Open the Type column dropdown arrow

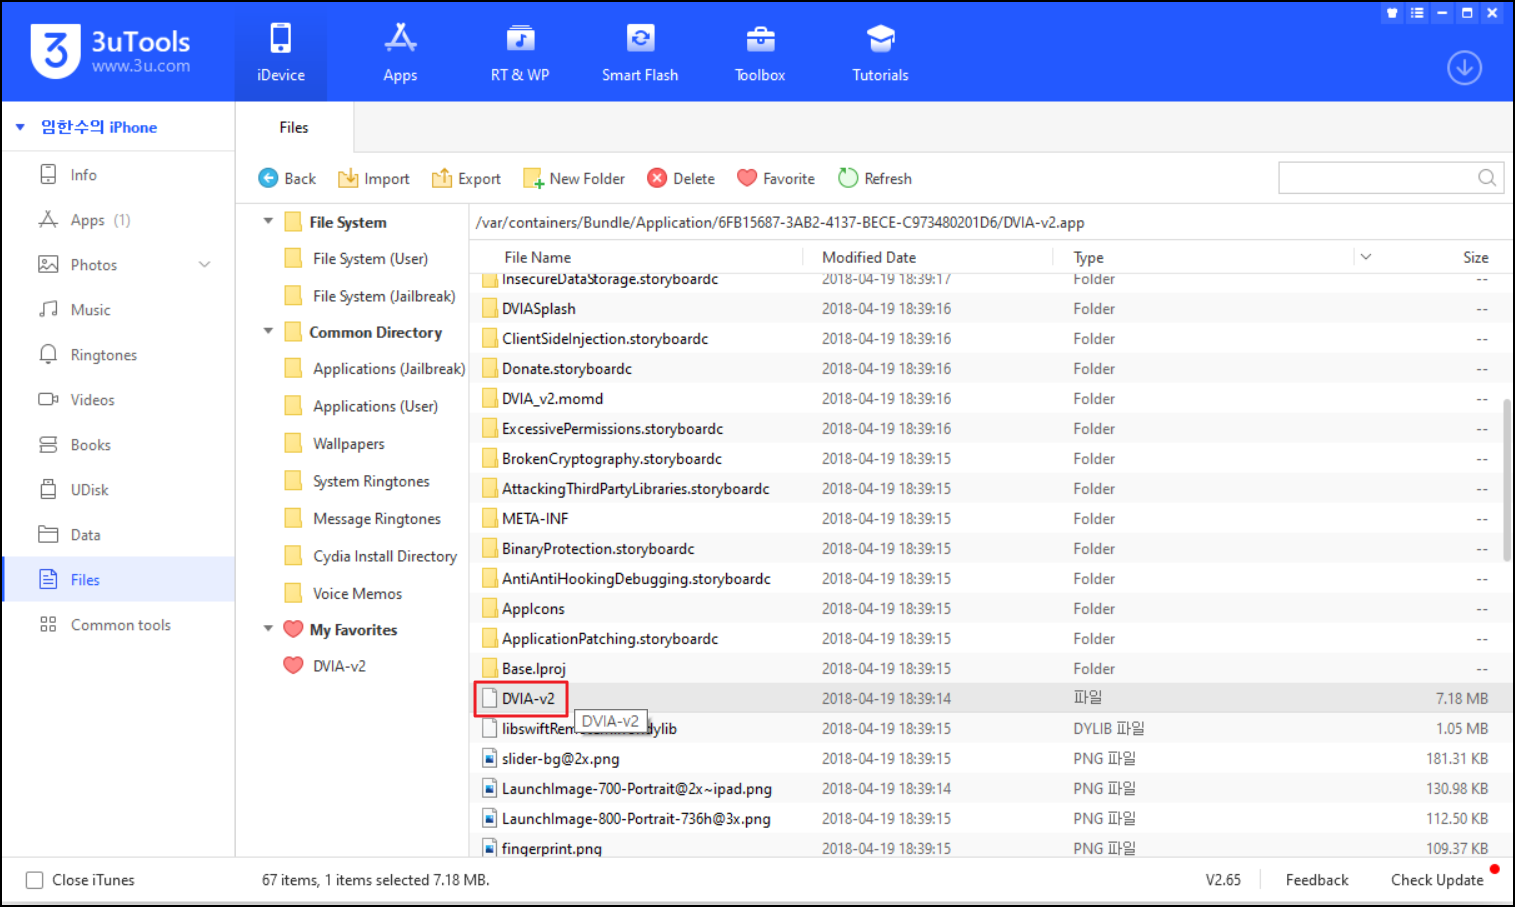[x=1366, y=257]
